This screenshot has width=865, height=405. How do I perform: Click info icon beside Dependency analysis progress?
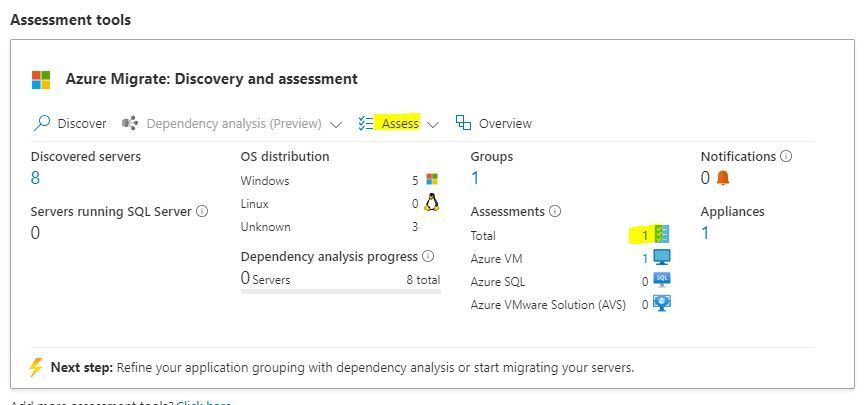coord(428,256)
